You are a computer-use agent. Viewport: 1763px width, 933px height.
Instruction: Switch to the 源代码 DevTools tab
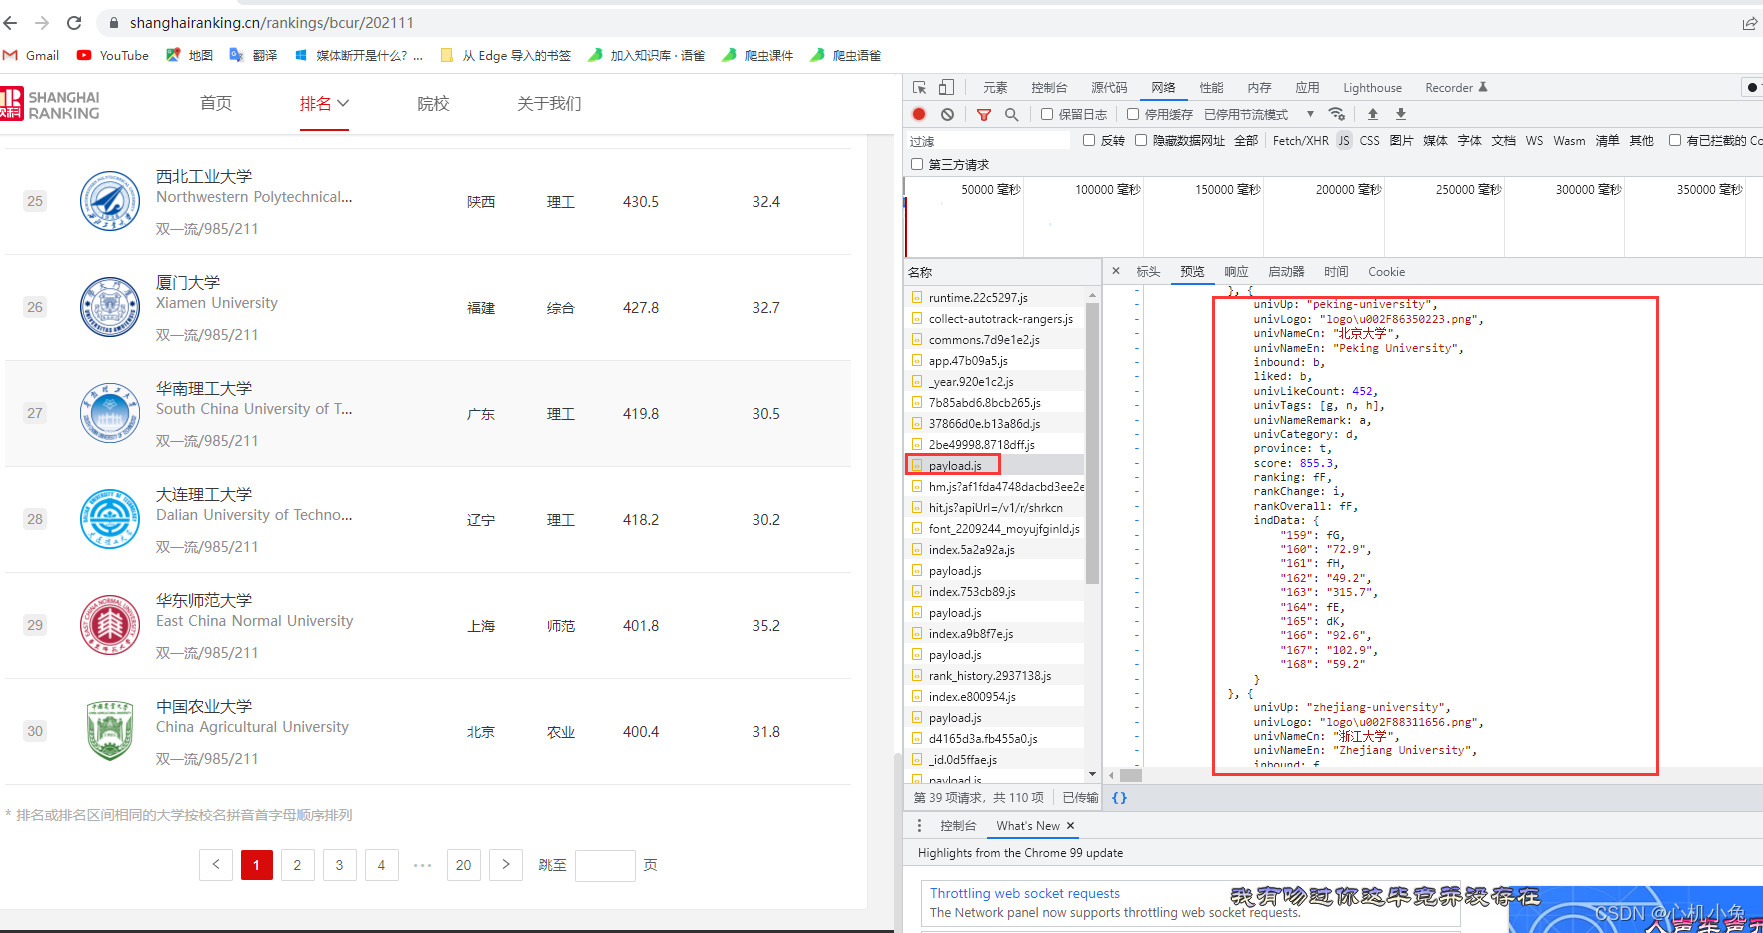(x=1109, y=87)
